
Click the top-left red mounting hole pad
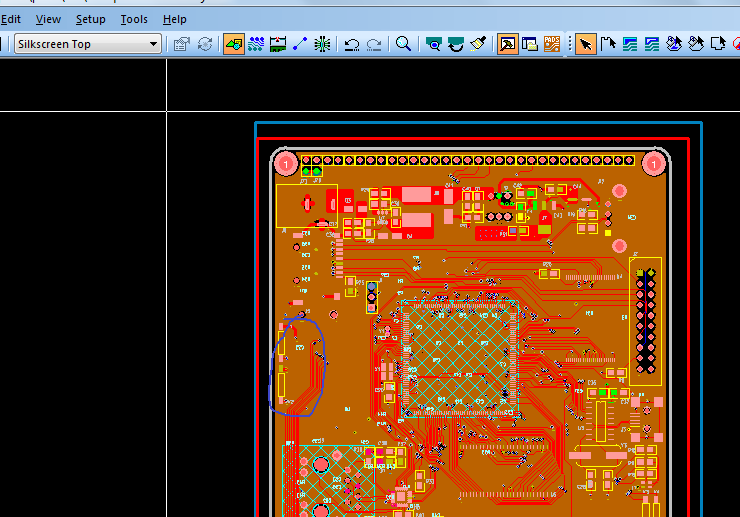pos(286,164)
